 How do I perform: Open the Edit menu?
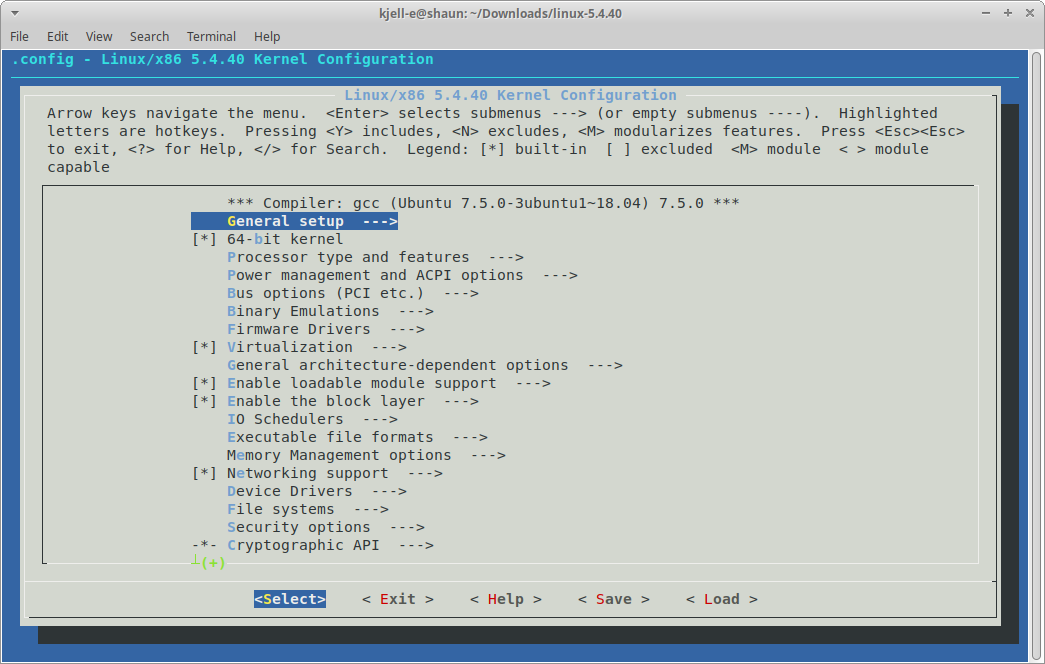(57, 36)
